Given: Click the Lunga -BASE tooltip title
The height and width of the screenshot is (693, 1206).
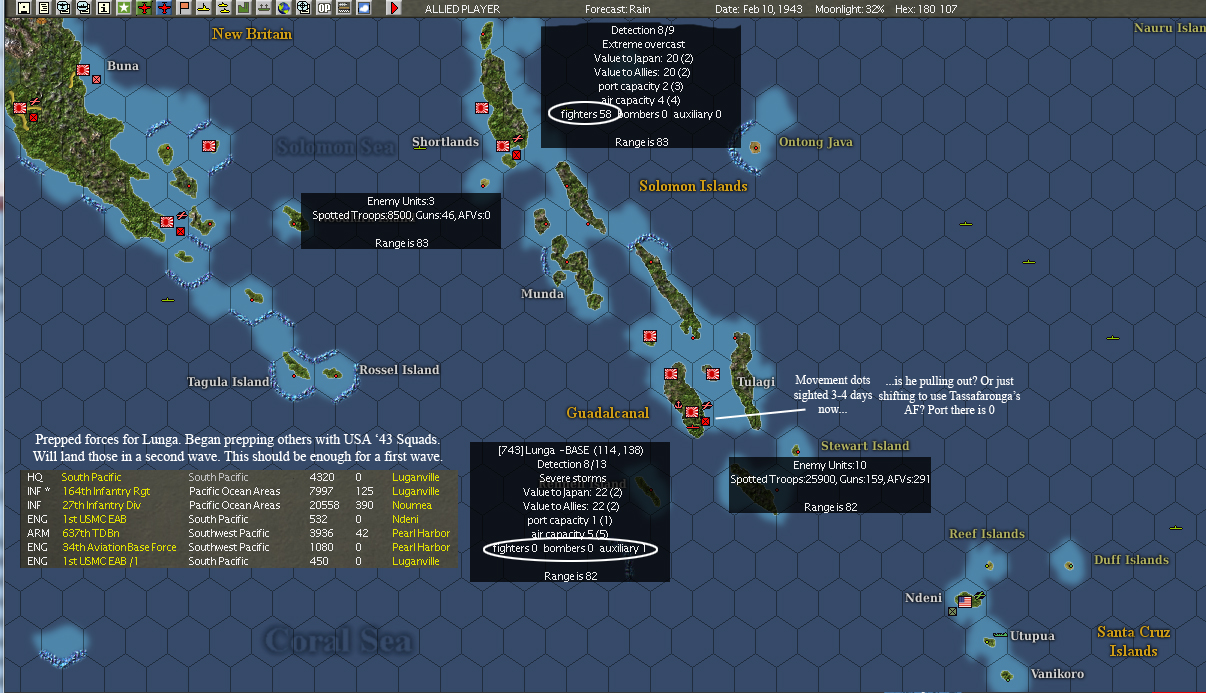Looking at the screenshot, I should click(x=570, y=450).
